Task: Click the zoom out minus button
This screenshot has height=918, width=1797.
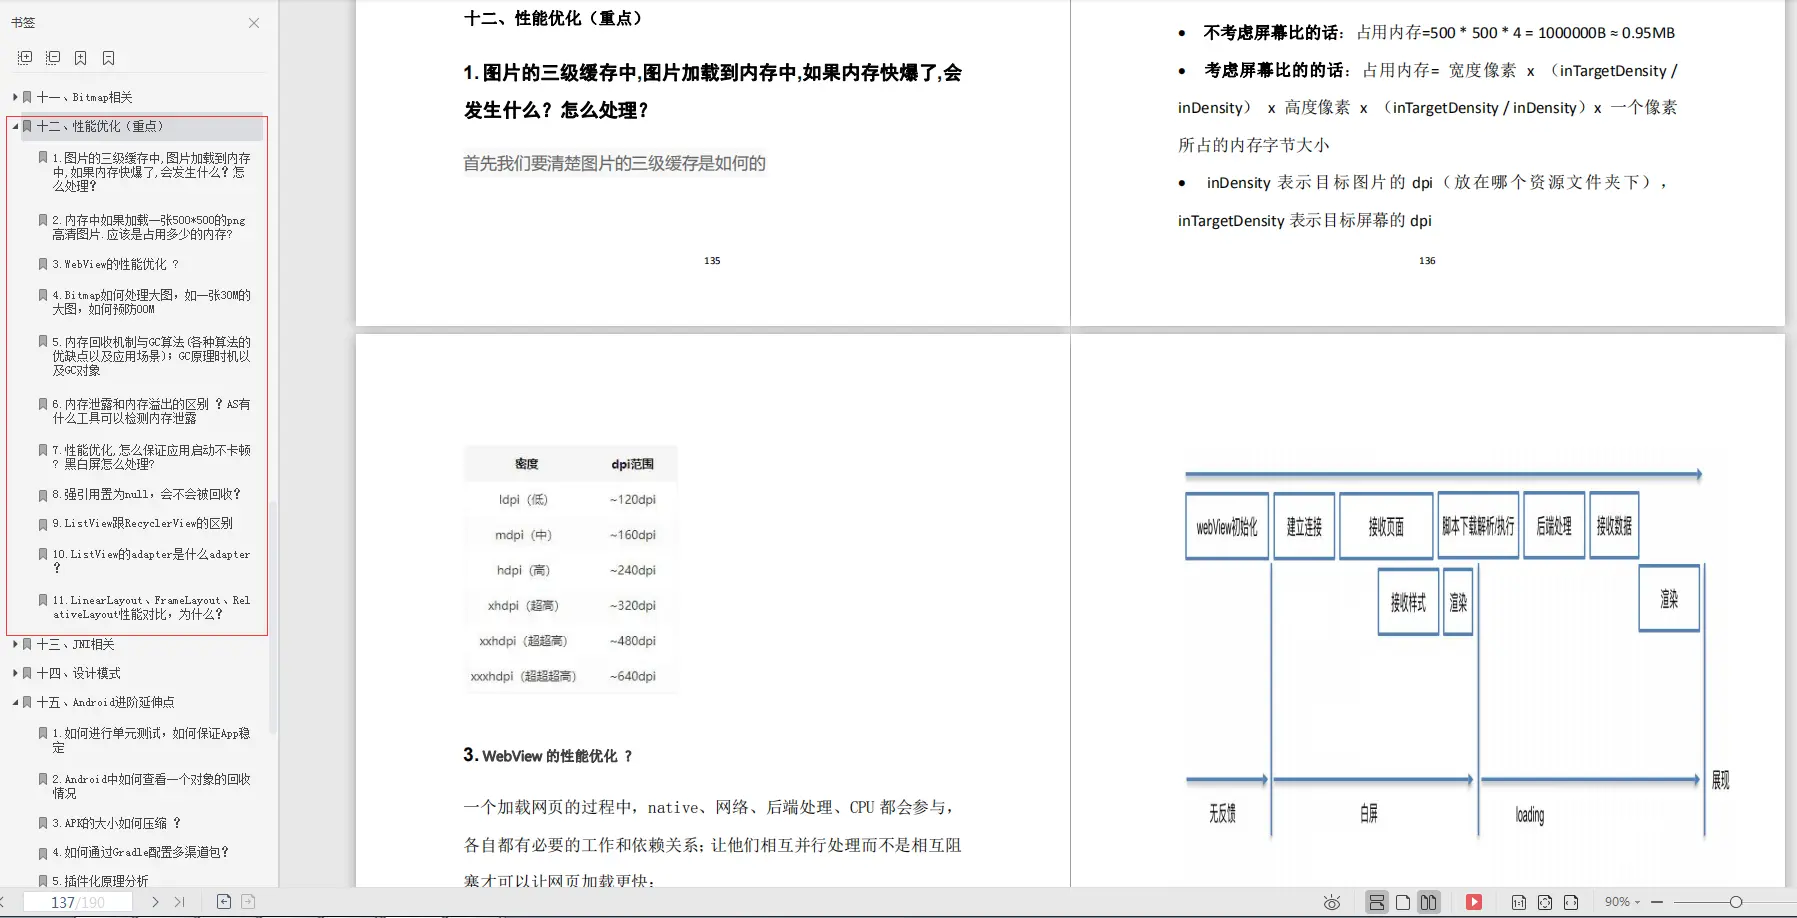Action: pyautogui.click(x=1657, y=902)
